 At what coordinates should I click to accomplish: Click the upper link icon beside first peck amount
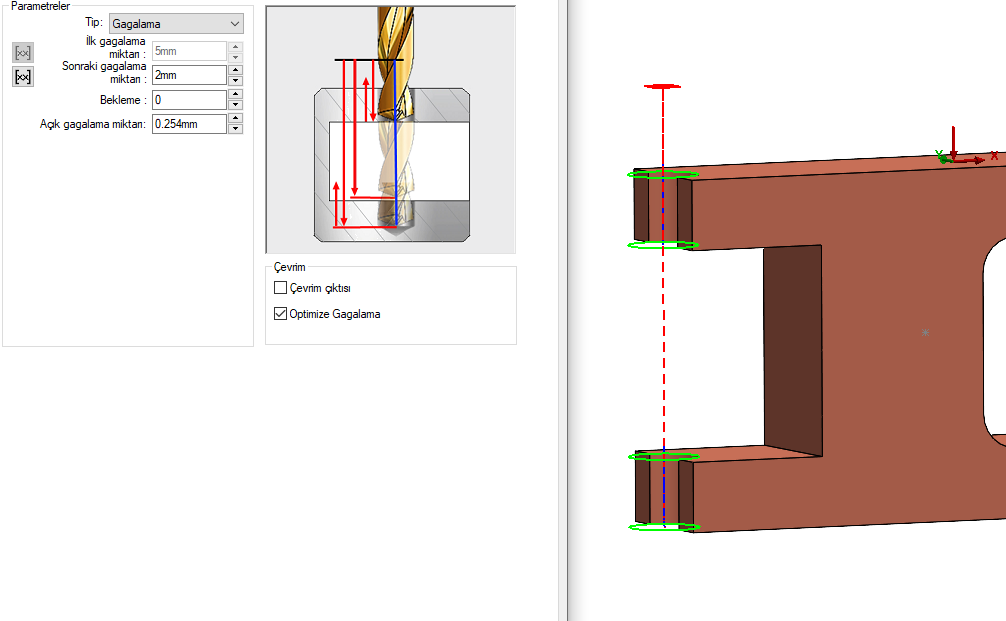click(x=23, y=52)
